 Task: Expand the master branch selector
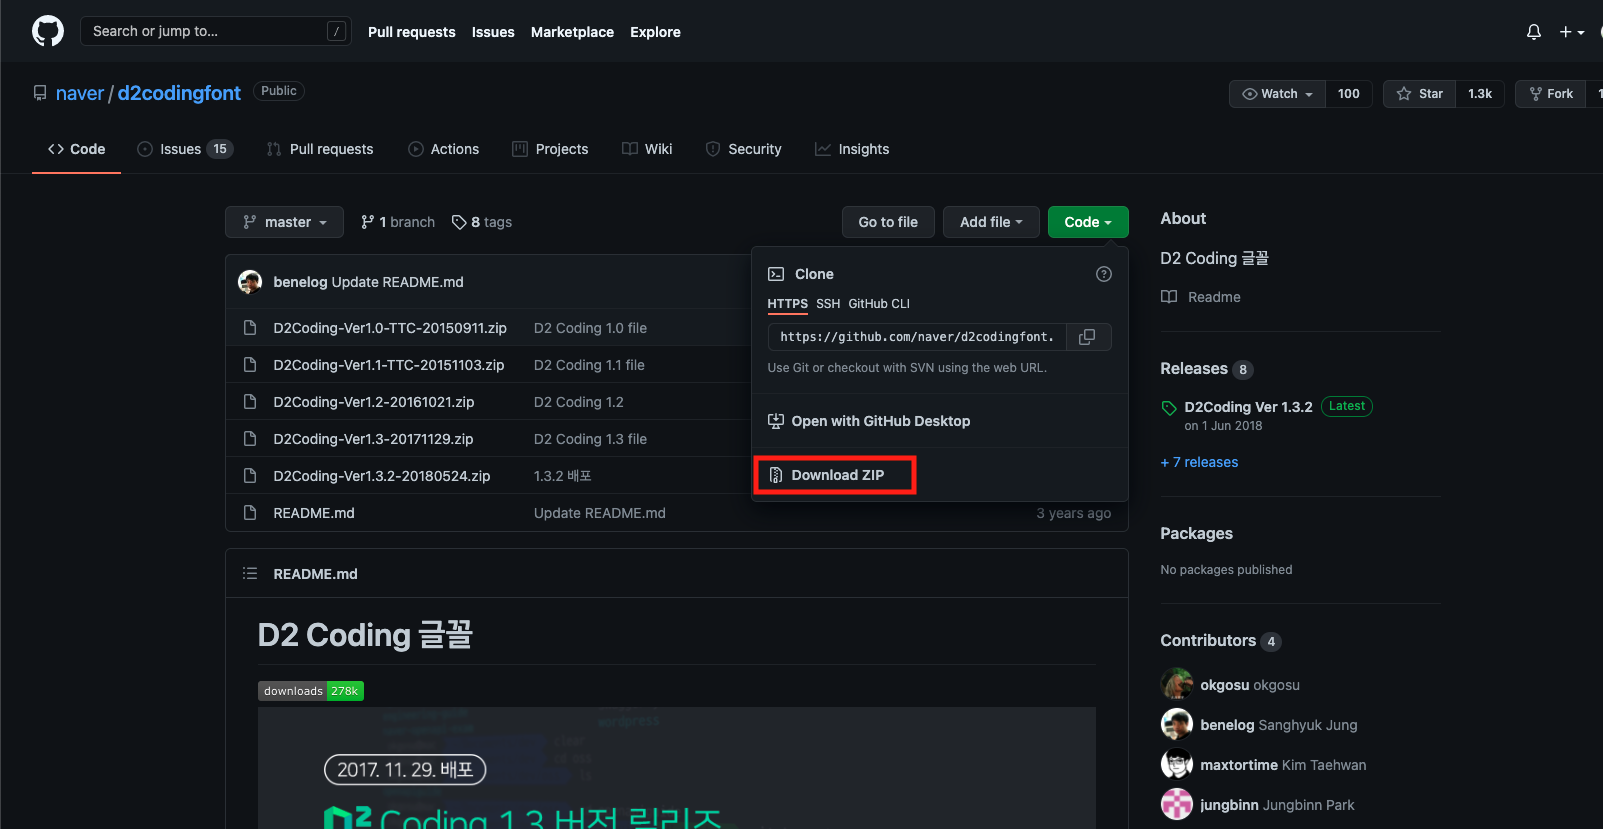284,222
